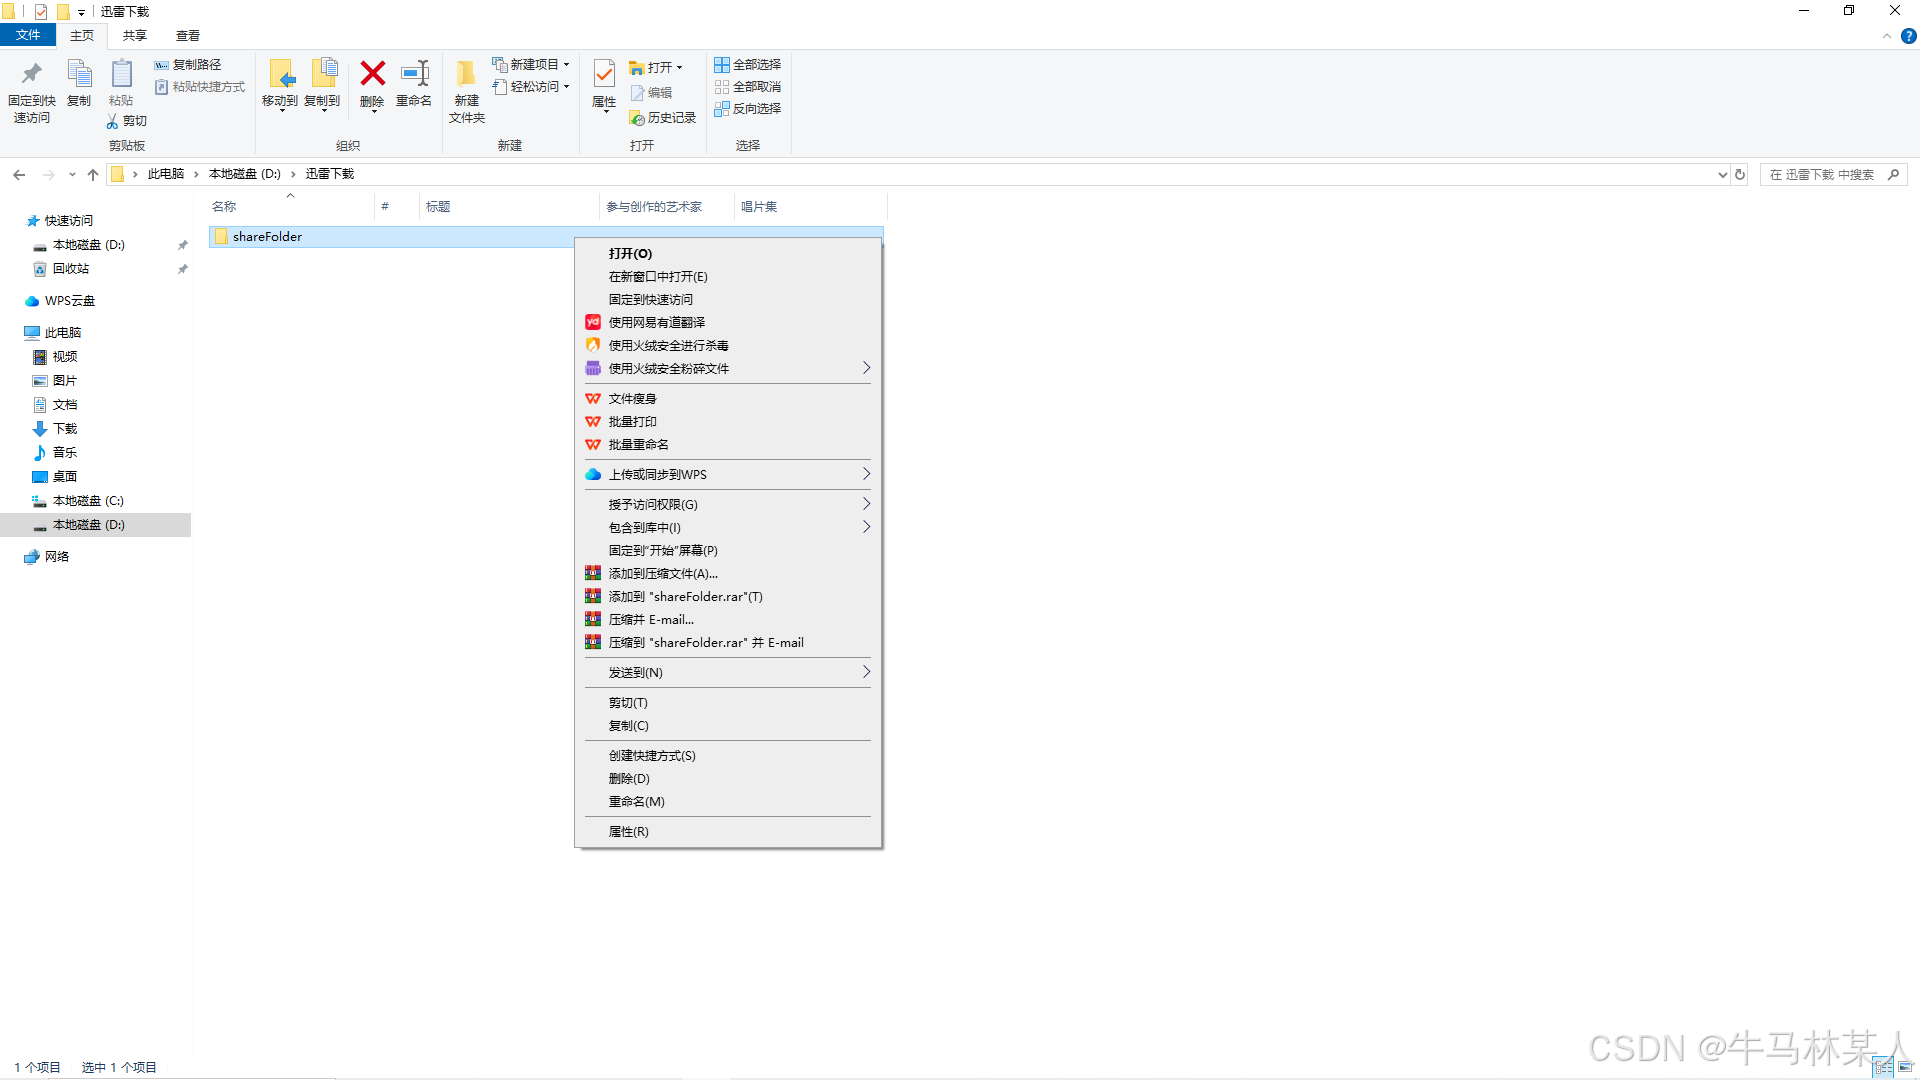Select Local Disk (C:) in sidebar

88,501
